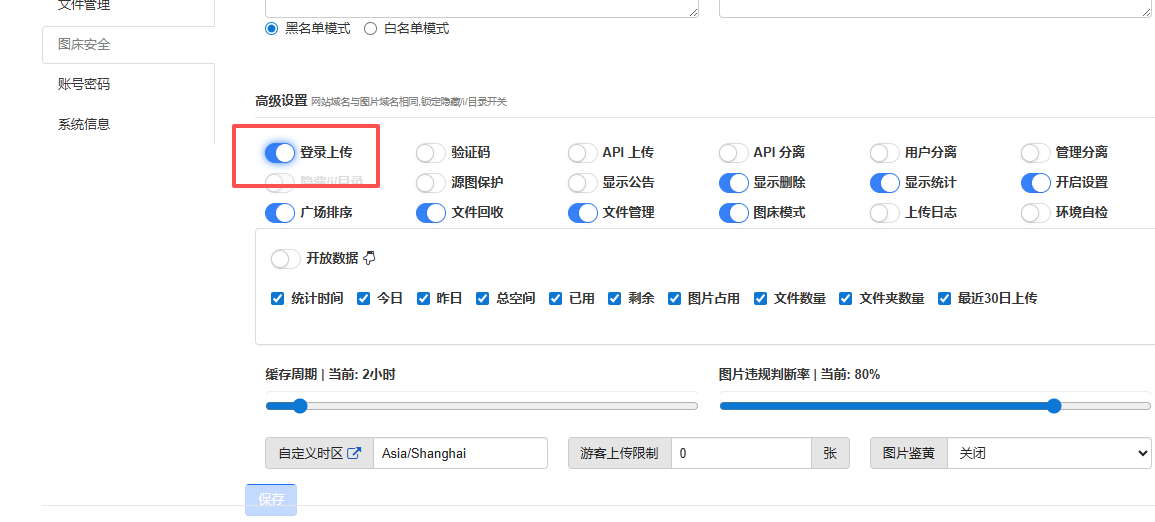Screen dimensions: 1155x522
Task: Uncheck the 图片占用 checkbox
Action: click(x=675, y=298)
